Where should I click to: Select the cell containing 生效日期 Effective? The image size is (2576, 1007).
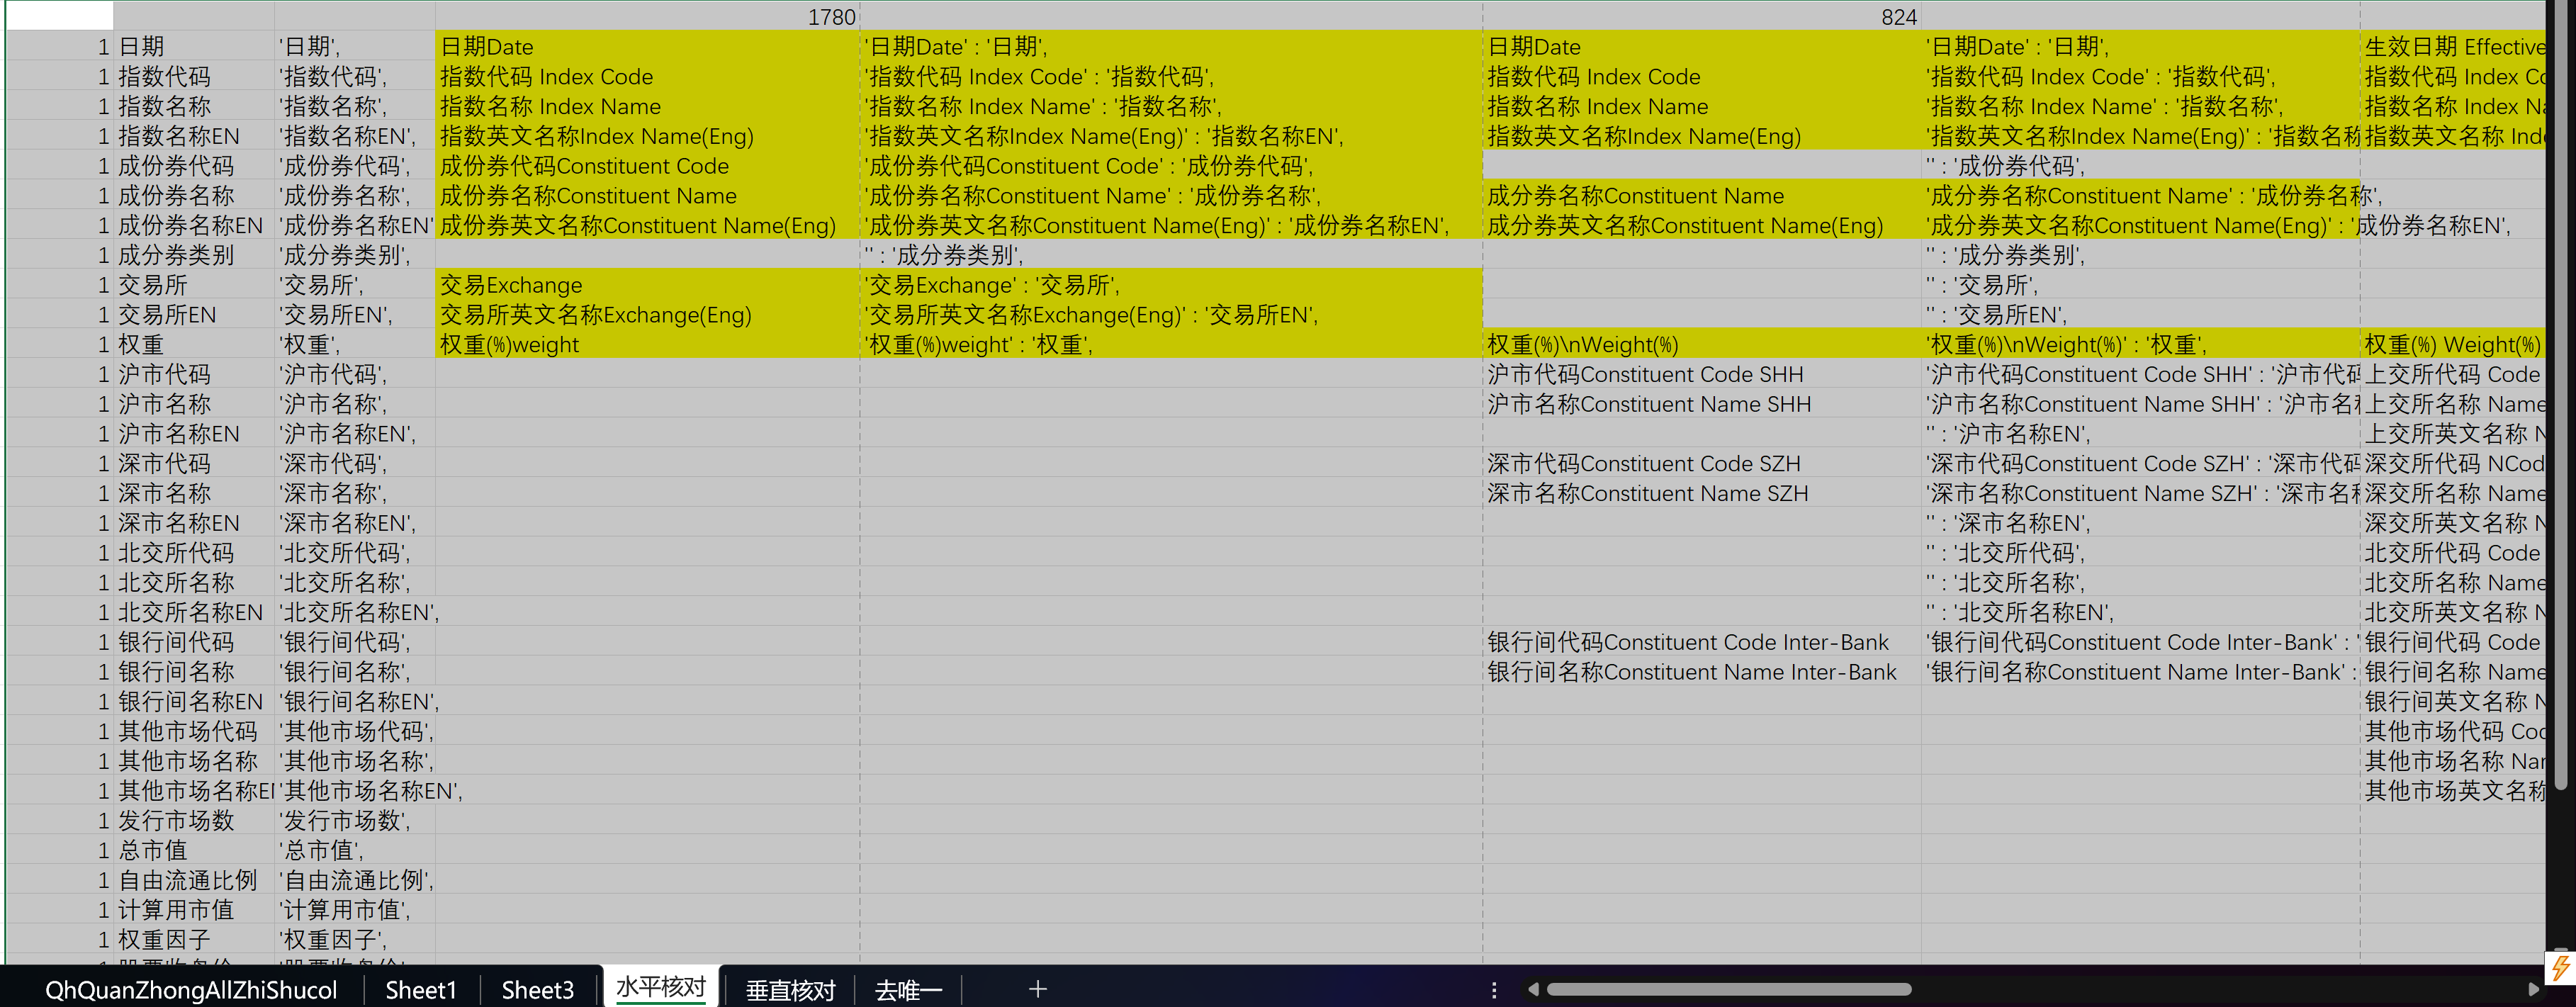[2450, 46]
